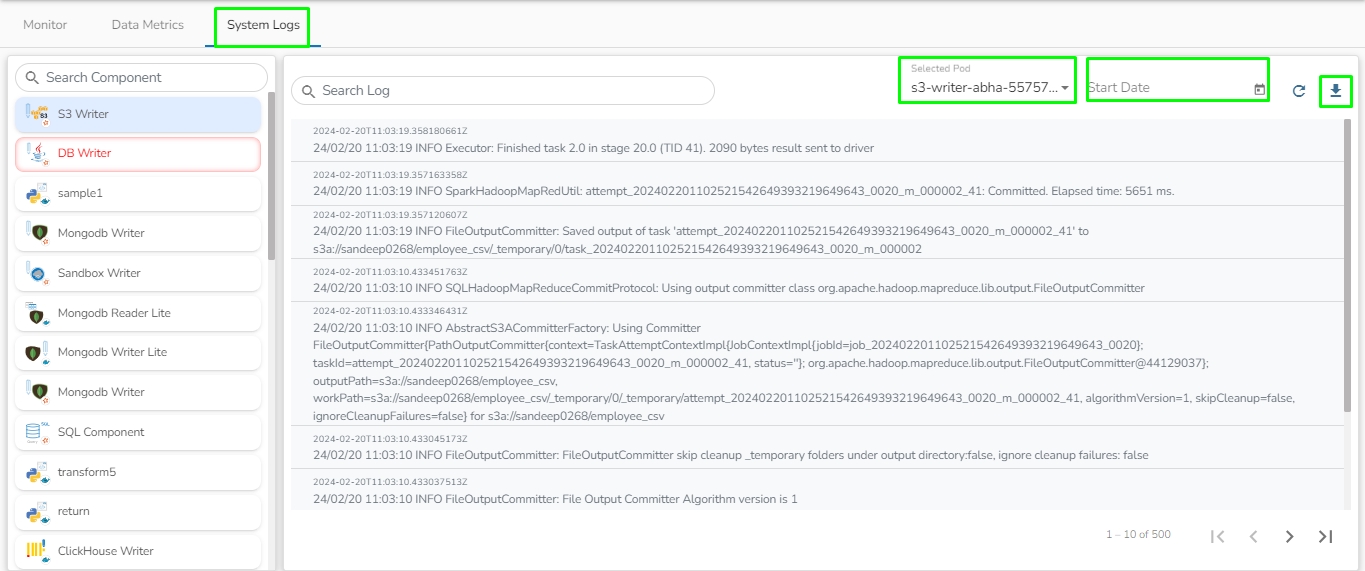Screen dimensions: 1365x571
Task: Click the Selected Pod dropdown arrow
Action: 1065,88
